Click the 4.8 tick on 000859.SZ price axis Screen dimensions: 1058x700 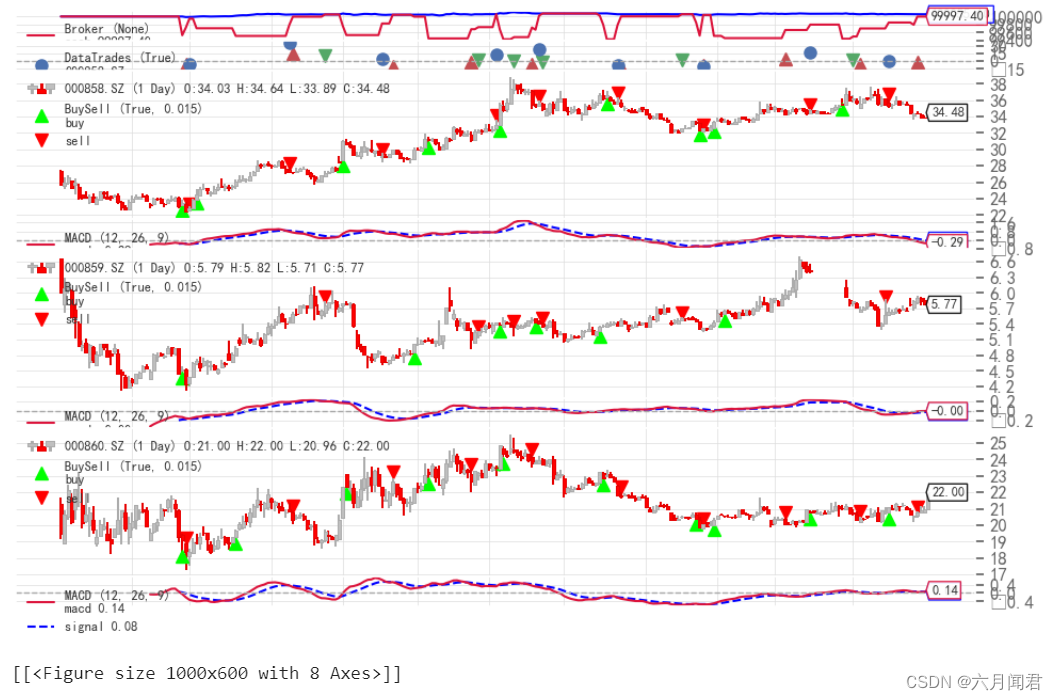click(1002, 356)
